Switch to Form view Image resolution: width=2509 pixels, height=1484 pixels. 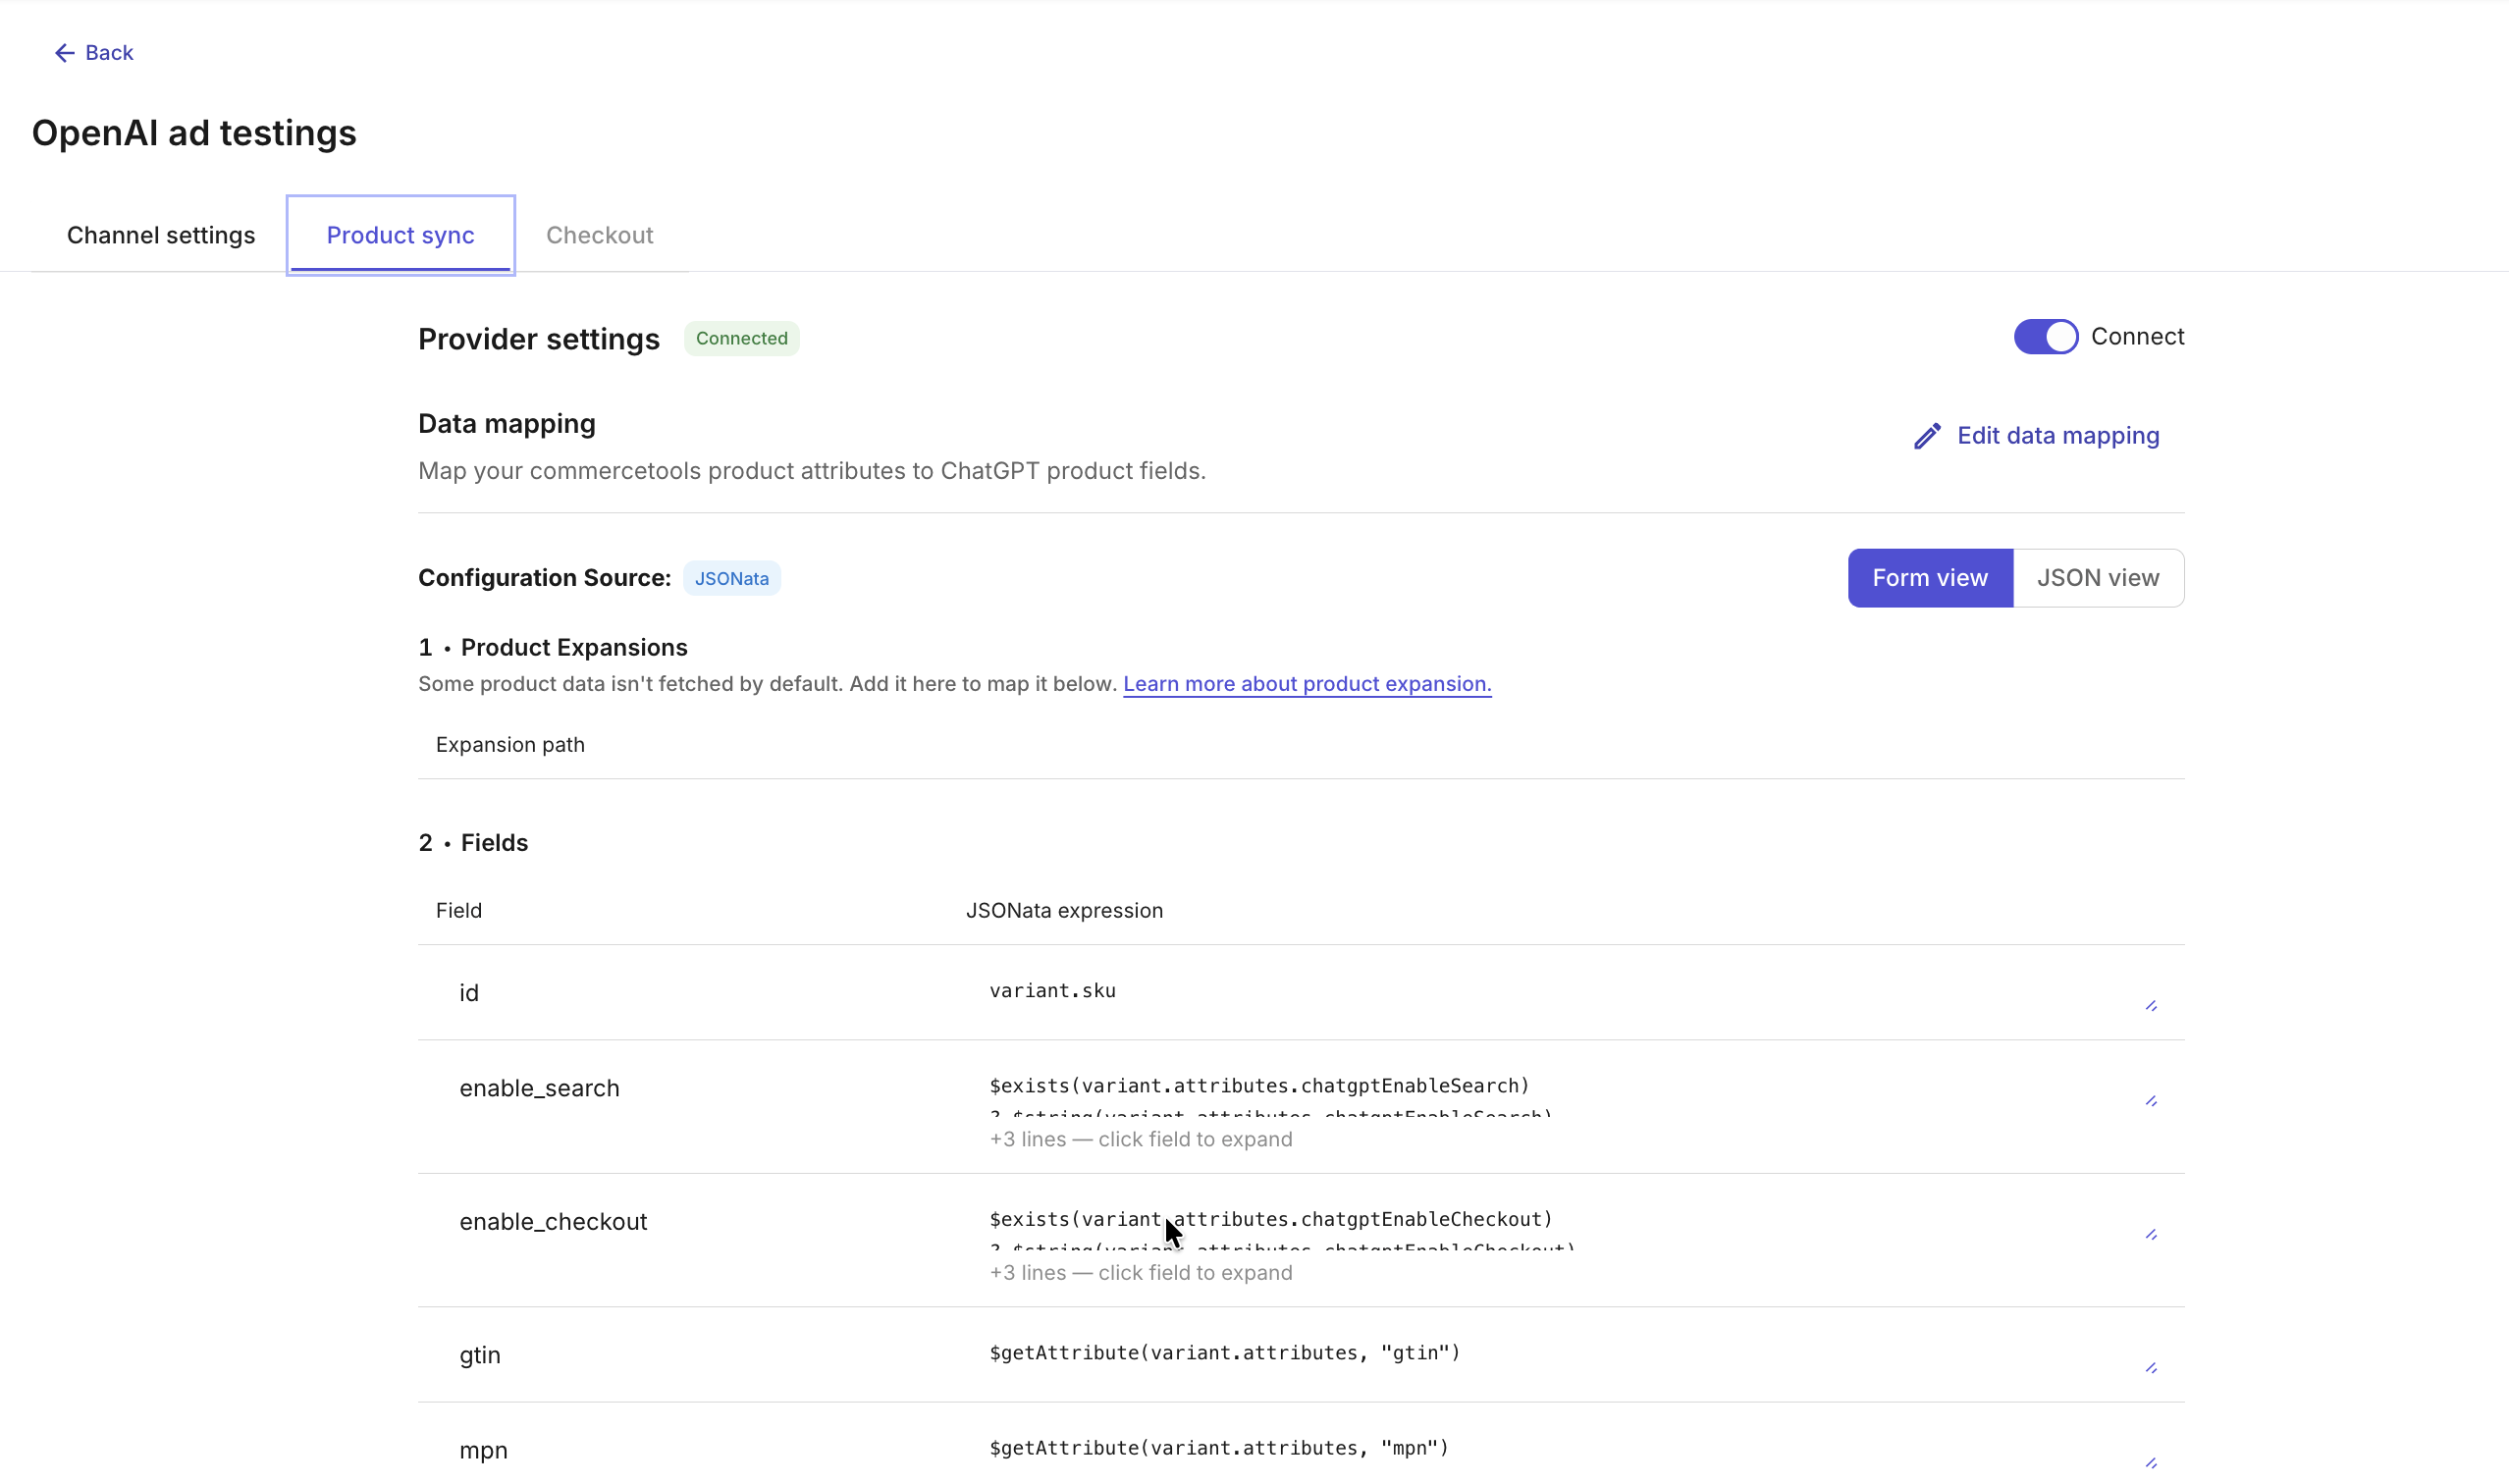pos(1929,578)
